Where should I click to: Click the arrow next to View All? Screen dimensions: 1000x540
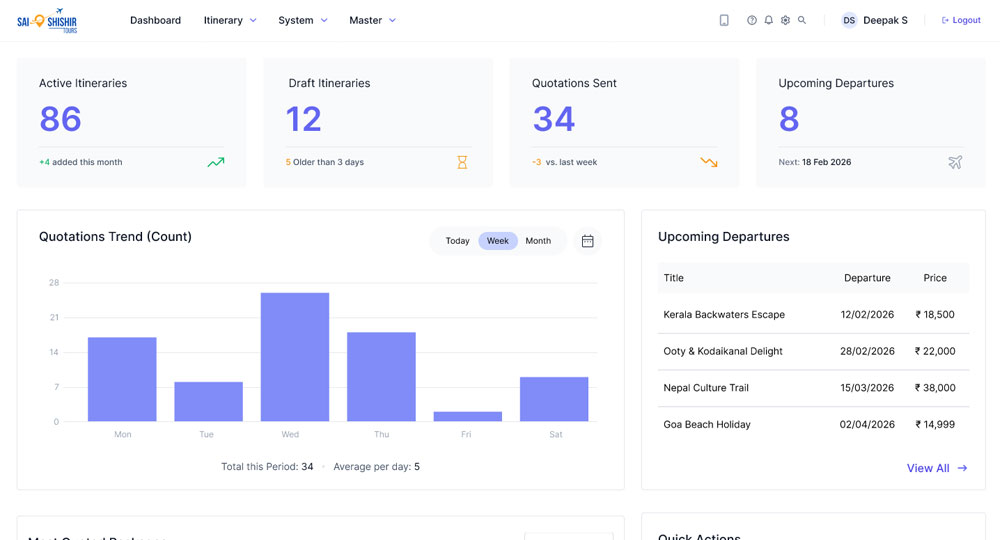tap(962, 468)
